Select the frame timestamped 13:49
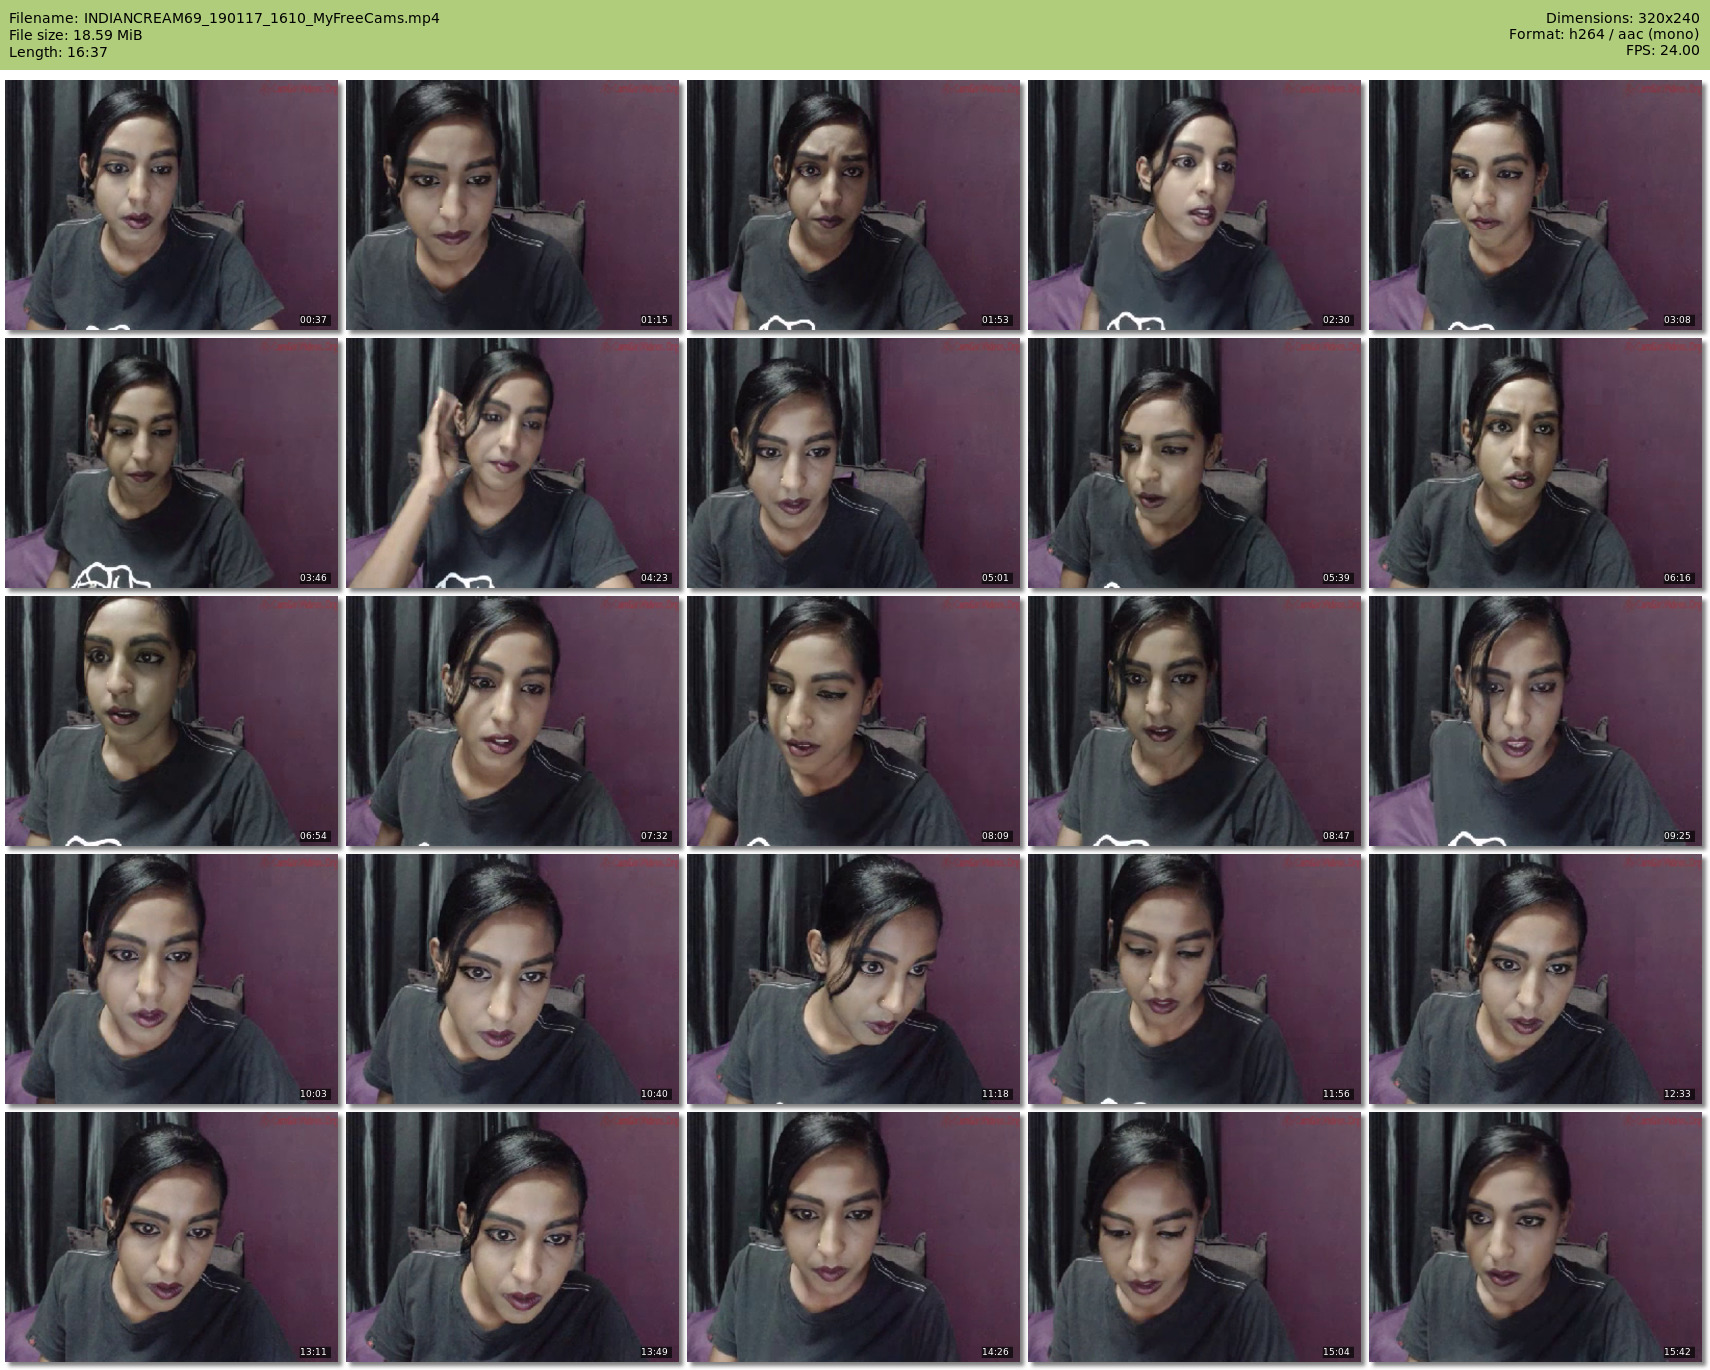 (512, 1237)
